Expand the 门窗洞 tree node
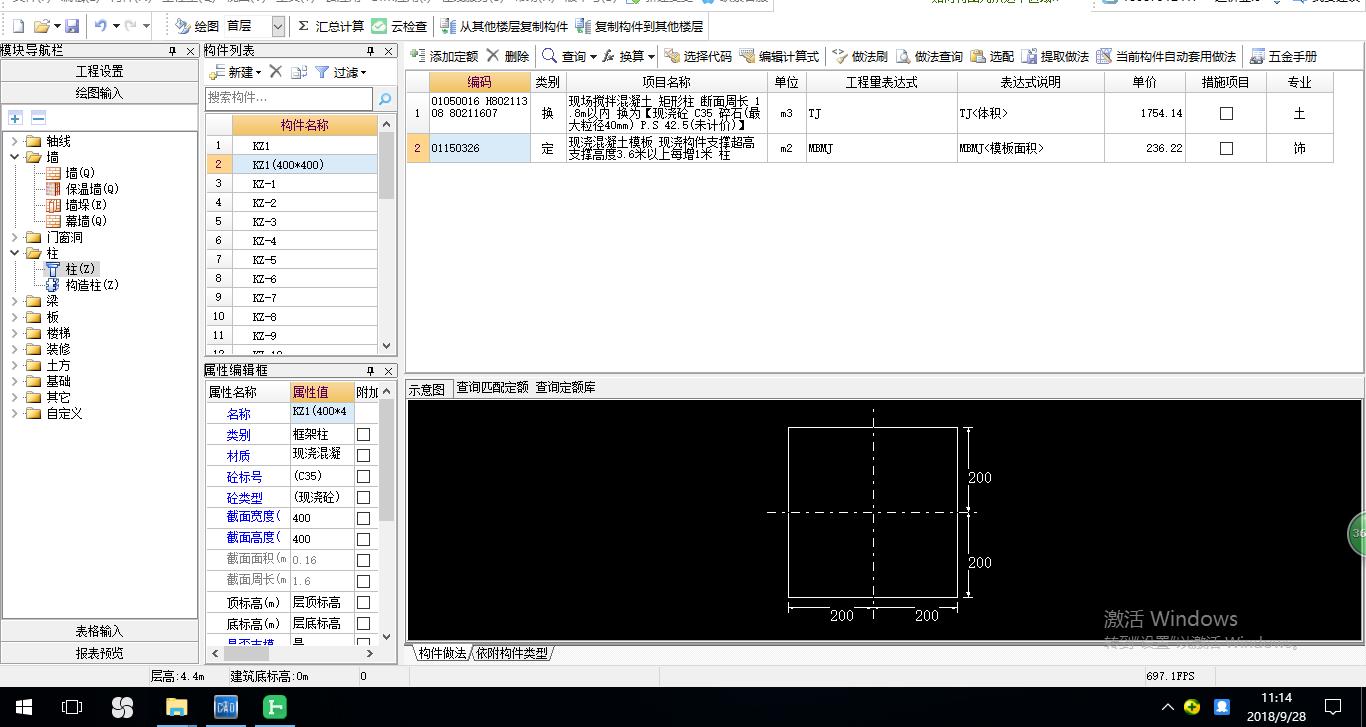The height and width of the screenshot is (727, 1366). click(x=14, y=237)
